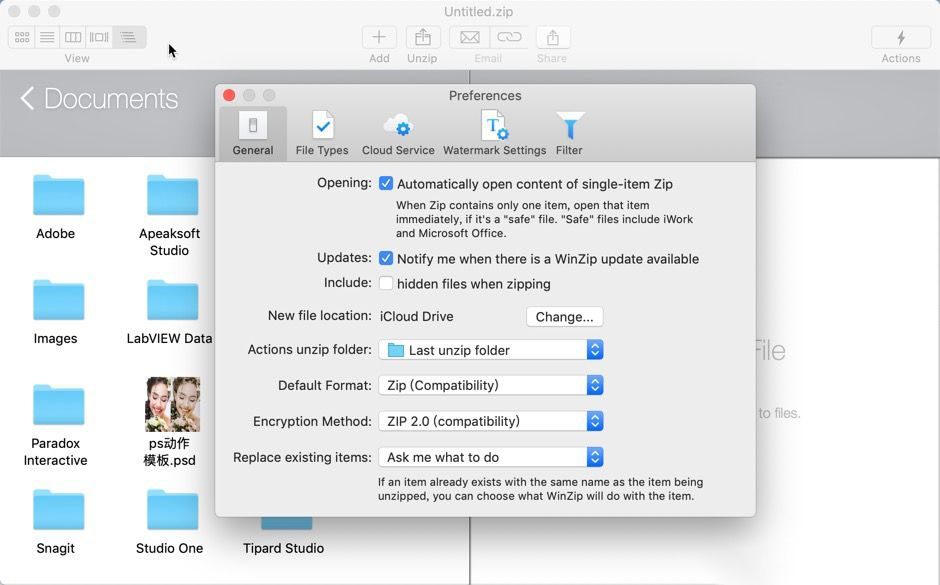The width and height of the screenshot is (940, 585).
Task: Disable automatically opening single-item Zip content
Action: pyautogui.click(x=386, y=183)
